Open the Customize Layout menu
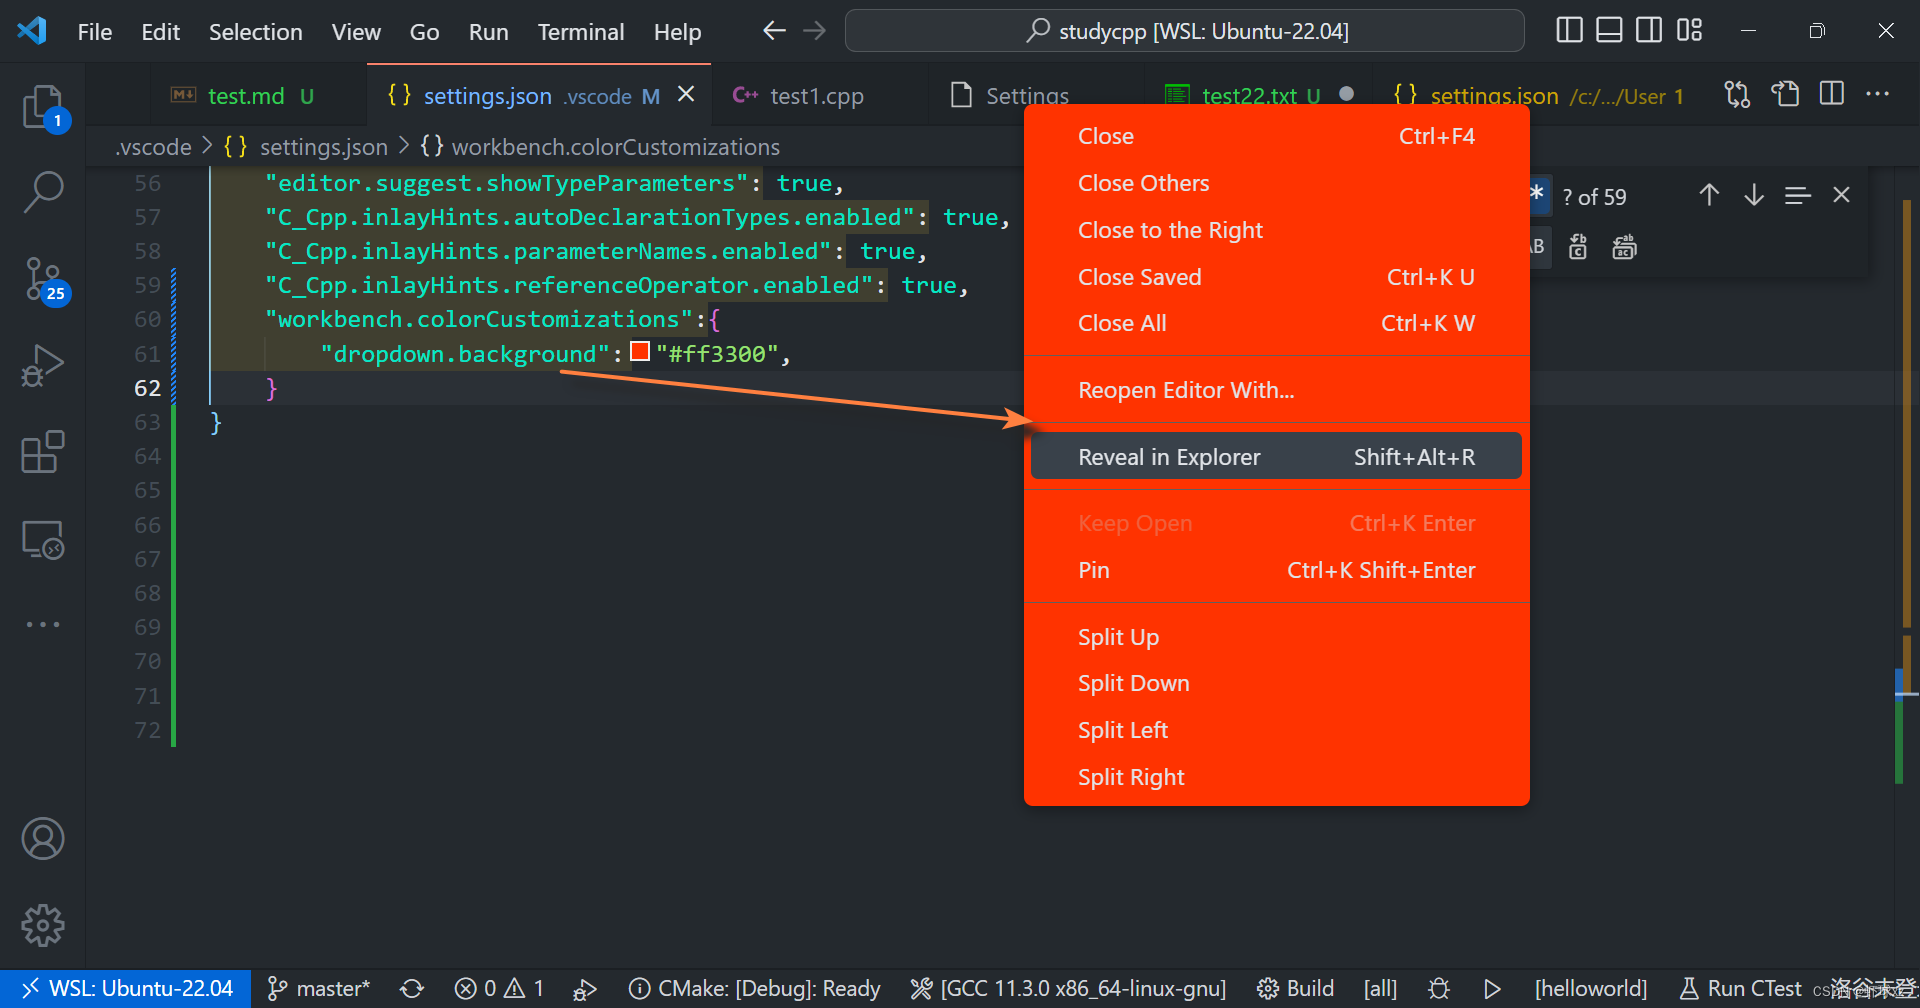The width and height of the screenshot is (1920, 1008). coord(1690,30)
